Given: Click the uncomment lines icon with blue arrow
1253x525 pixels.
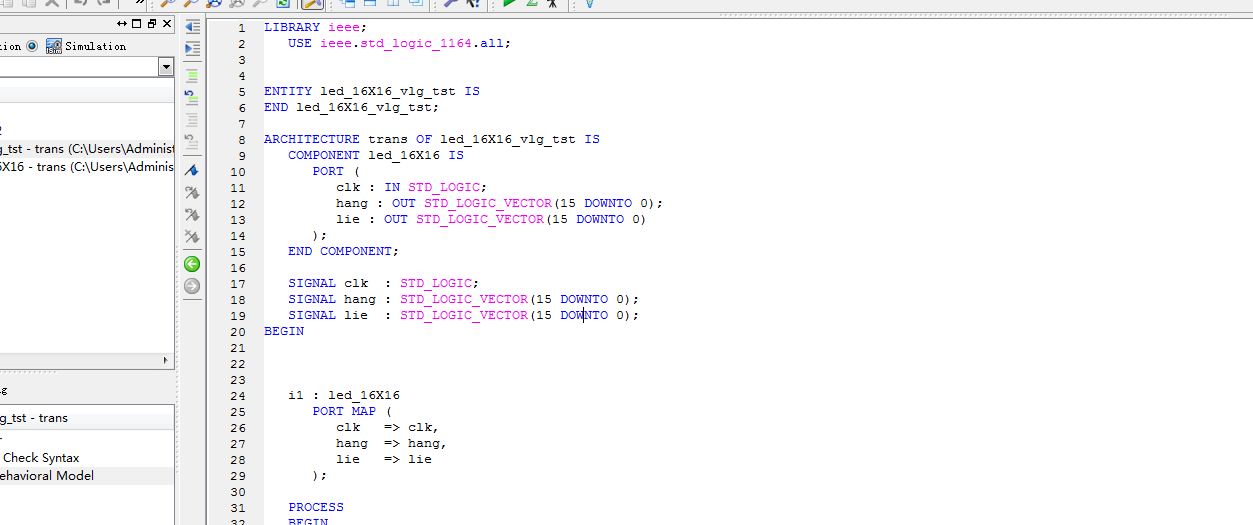Looking at the screenshot, I should pos(192,96).
